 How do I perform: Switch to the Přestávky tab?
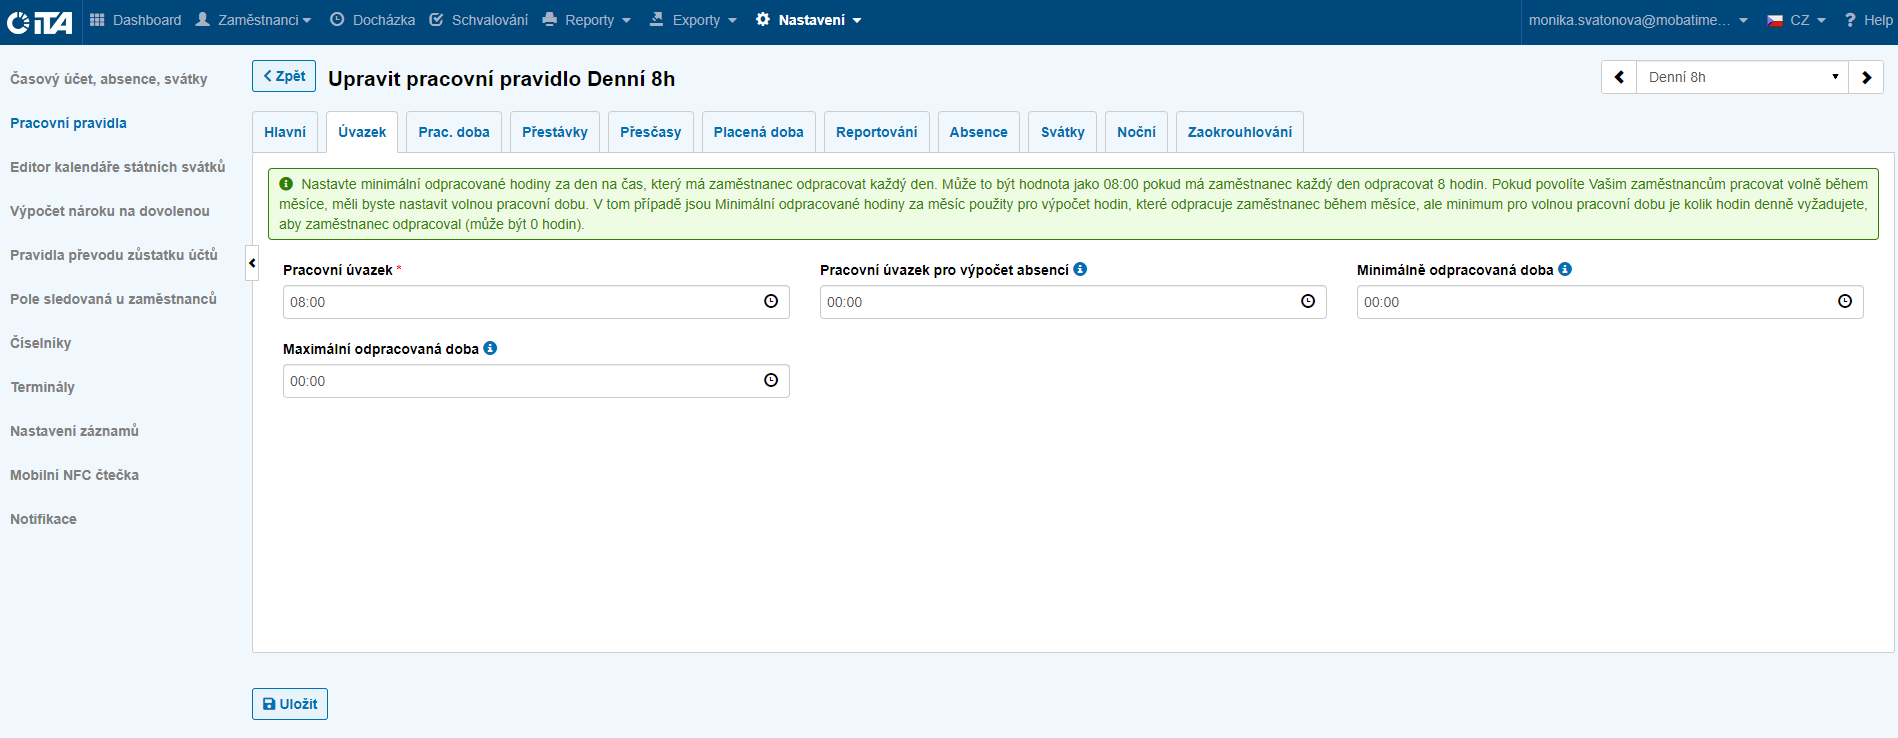point(554,132)
